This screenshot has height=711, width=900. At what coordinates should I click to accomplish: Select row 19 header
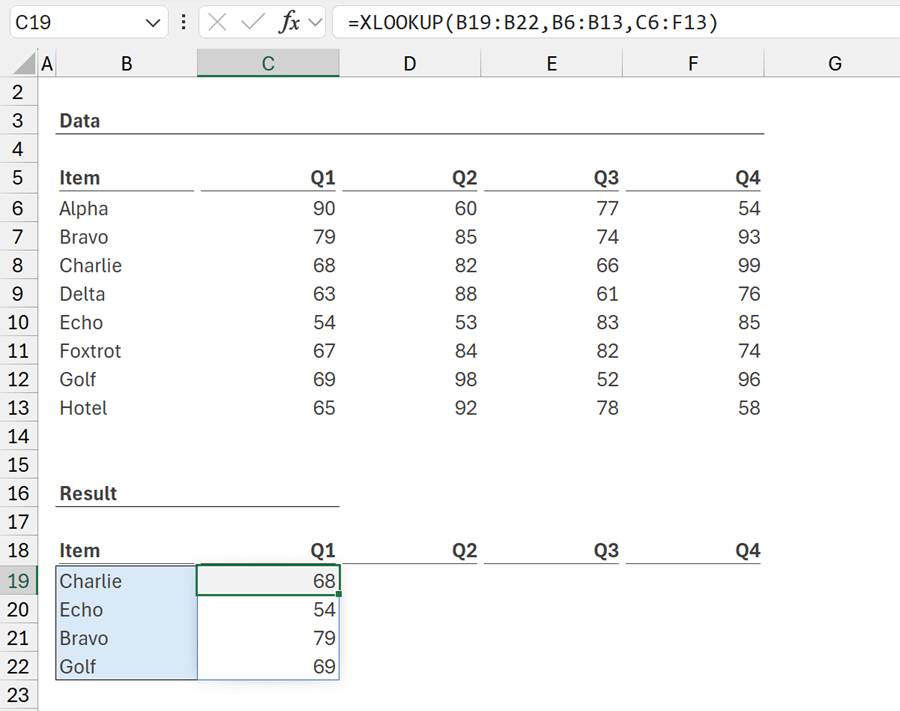pos(19,581)
